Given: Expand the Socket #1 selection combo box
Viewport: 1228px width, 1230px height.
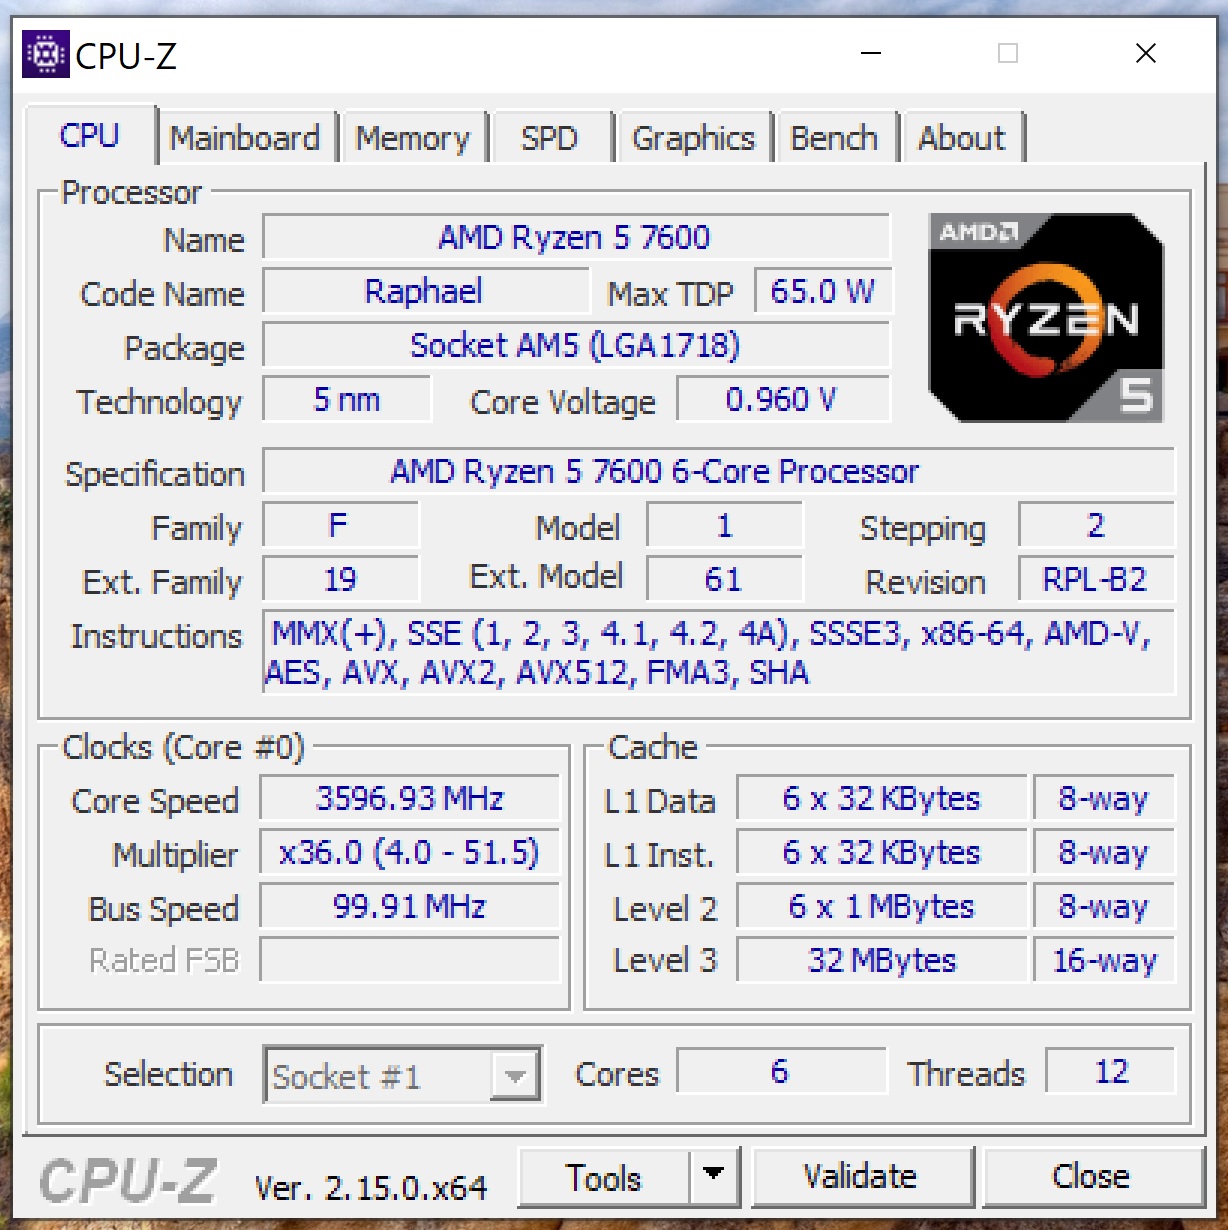Looking at the screenshot, I should (403, 1075).
